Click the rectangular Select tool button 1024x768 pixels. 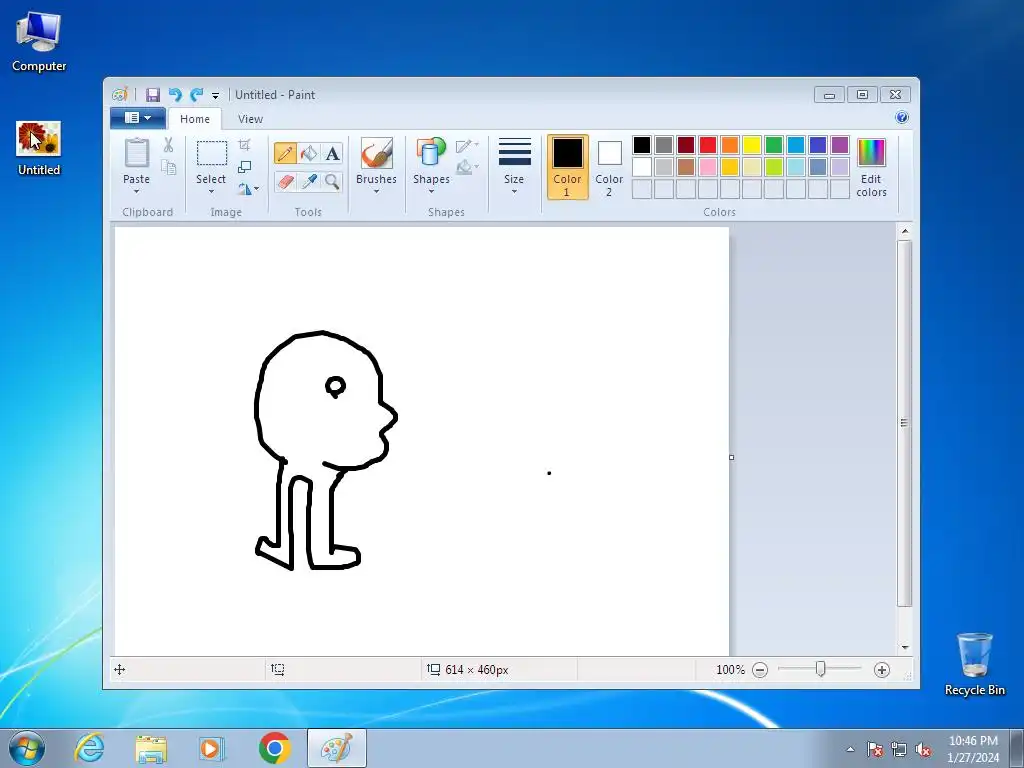[x=212, y=153]
